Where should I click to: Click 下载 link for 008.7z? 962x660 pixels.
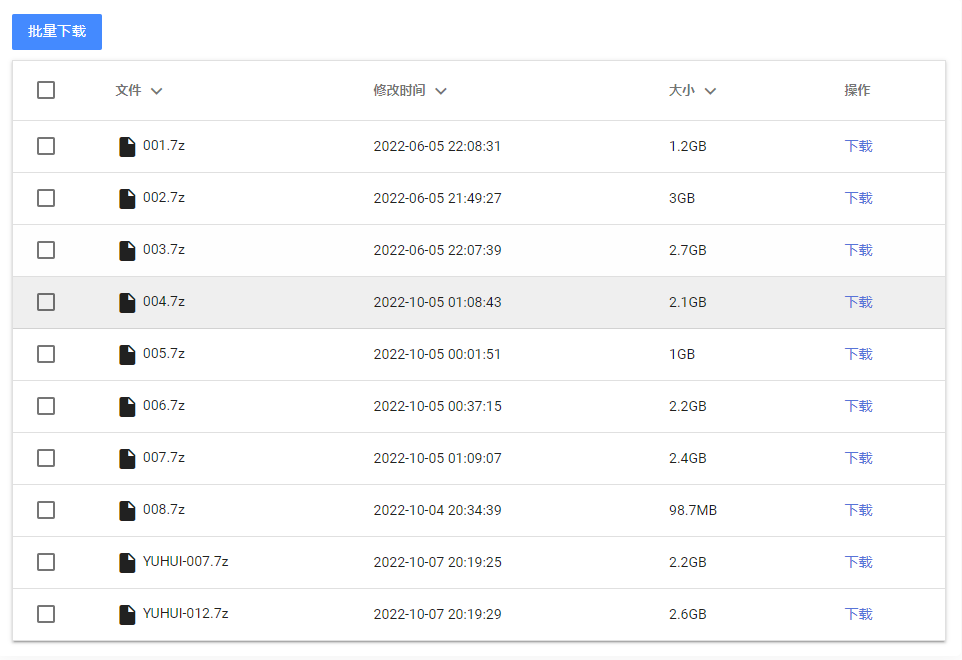[x=858, y=510]
